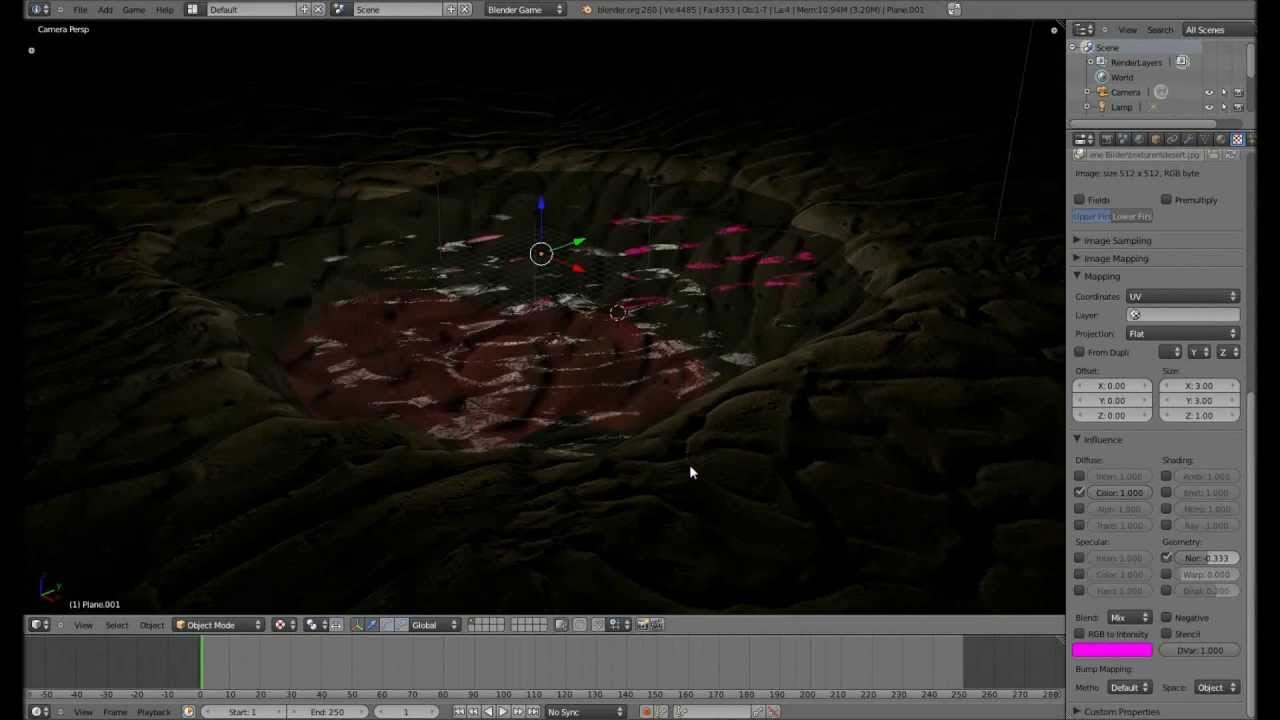
Task: Click the OpenGL render animation clapper icon
Action: pyautogui.click(x=657, y=625)
